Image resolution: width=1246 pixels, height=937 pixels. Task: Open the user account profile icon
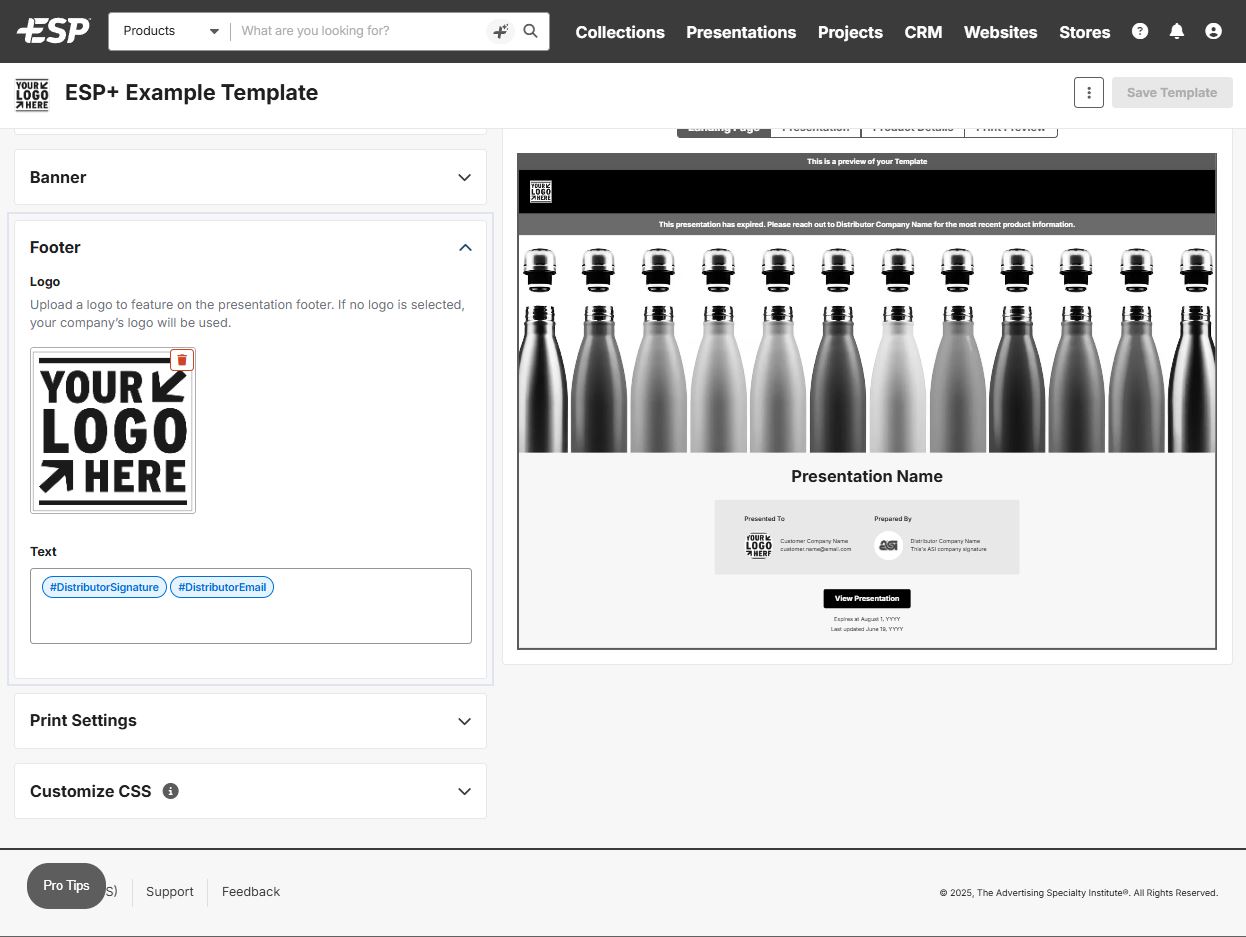1213,31
